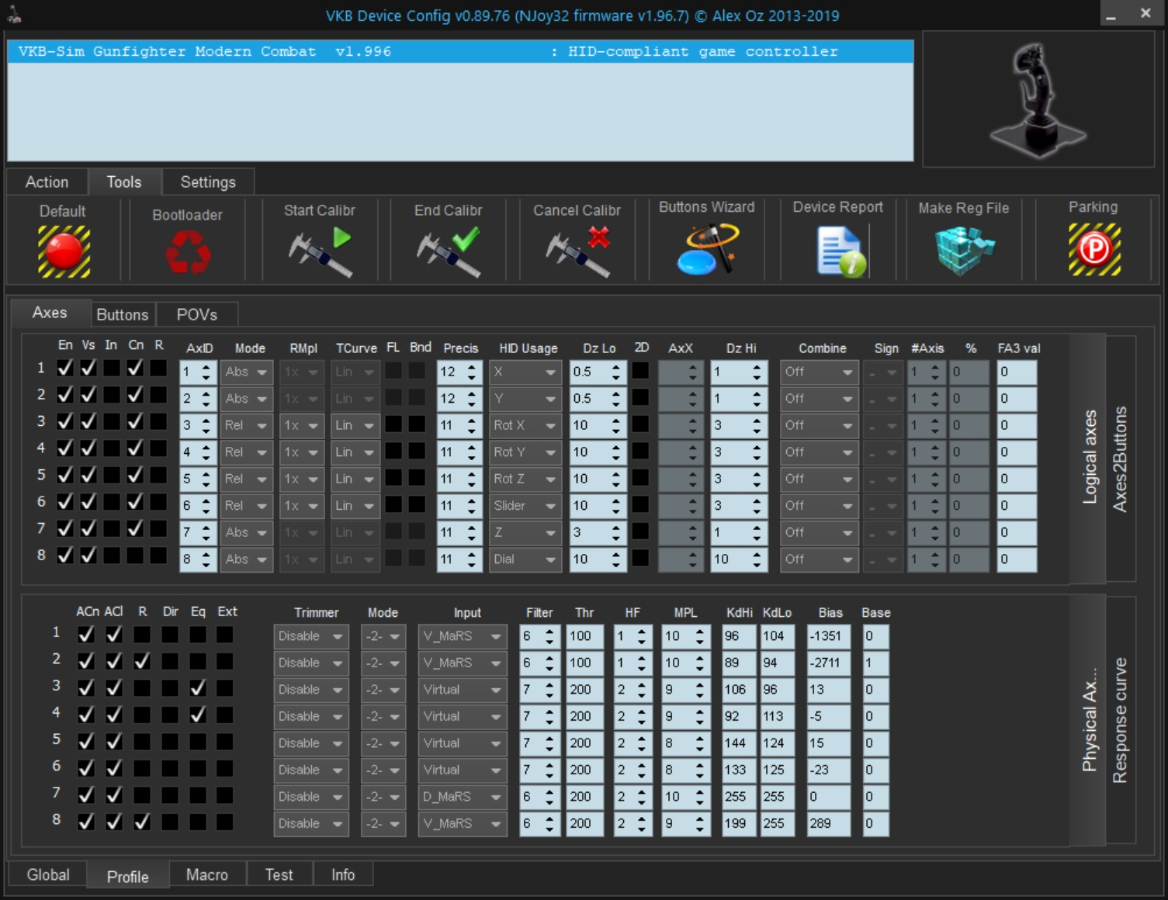The height and width of the screenshot is (900, 1168).
Task: Start calibration with the Start Calibr icon
Action: tap(320, 252)
